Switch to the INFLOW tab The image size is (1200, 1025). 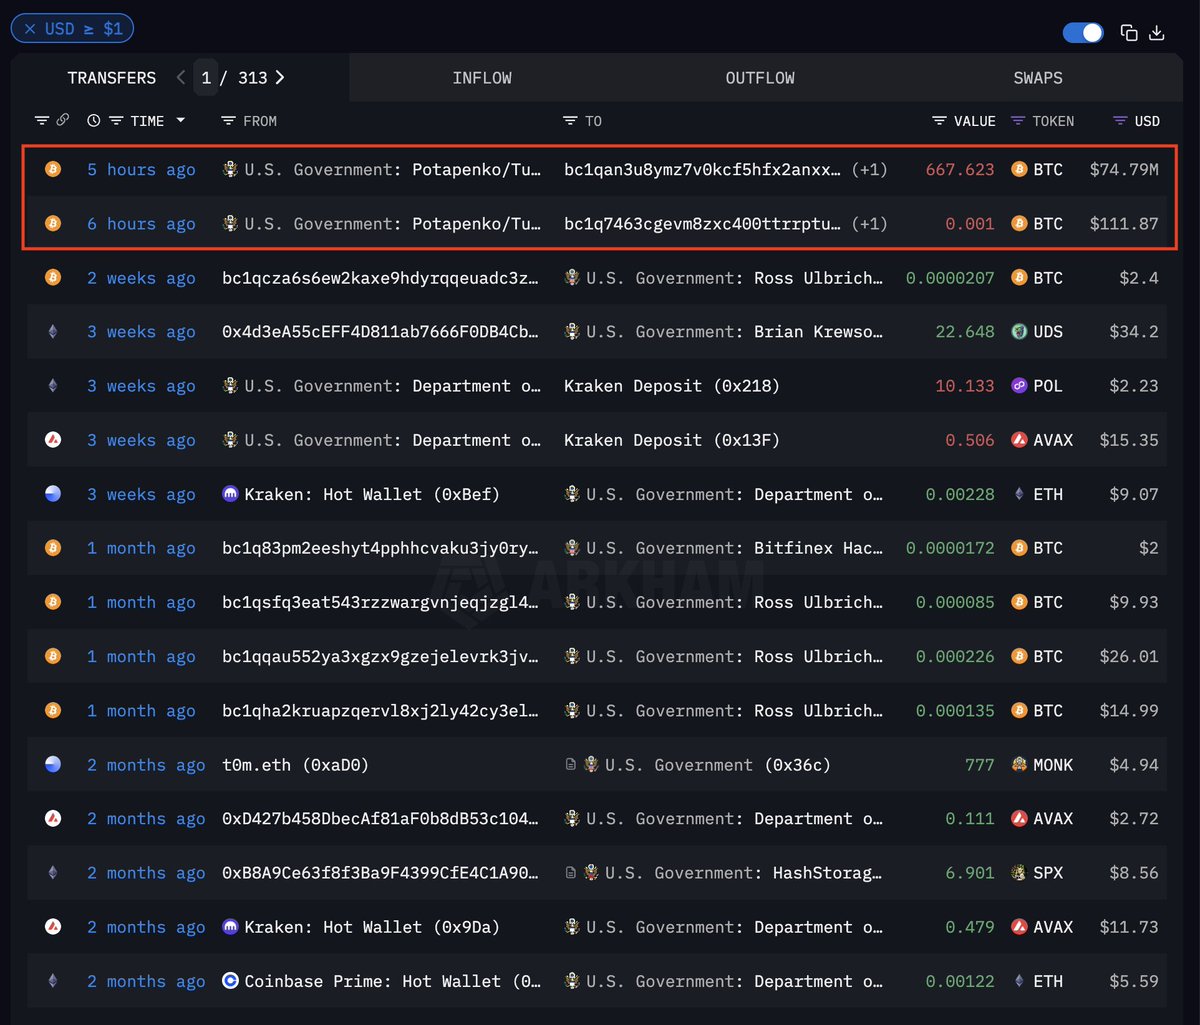pyautogui.click(x=482, y=78)
